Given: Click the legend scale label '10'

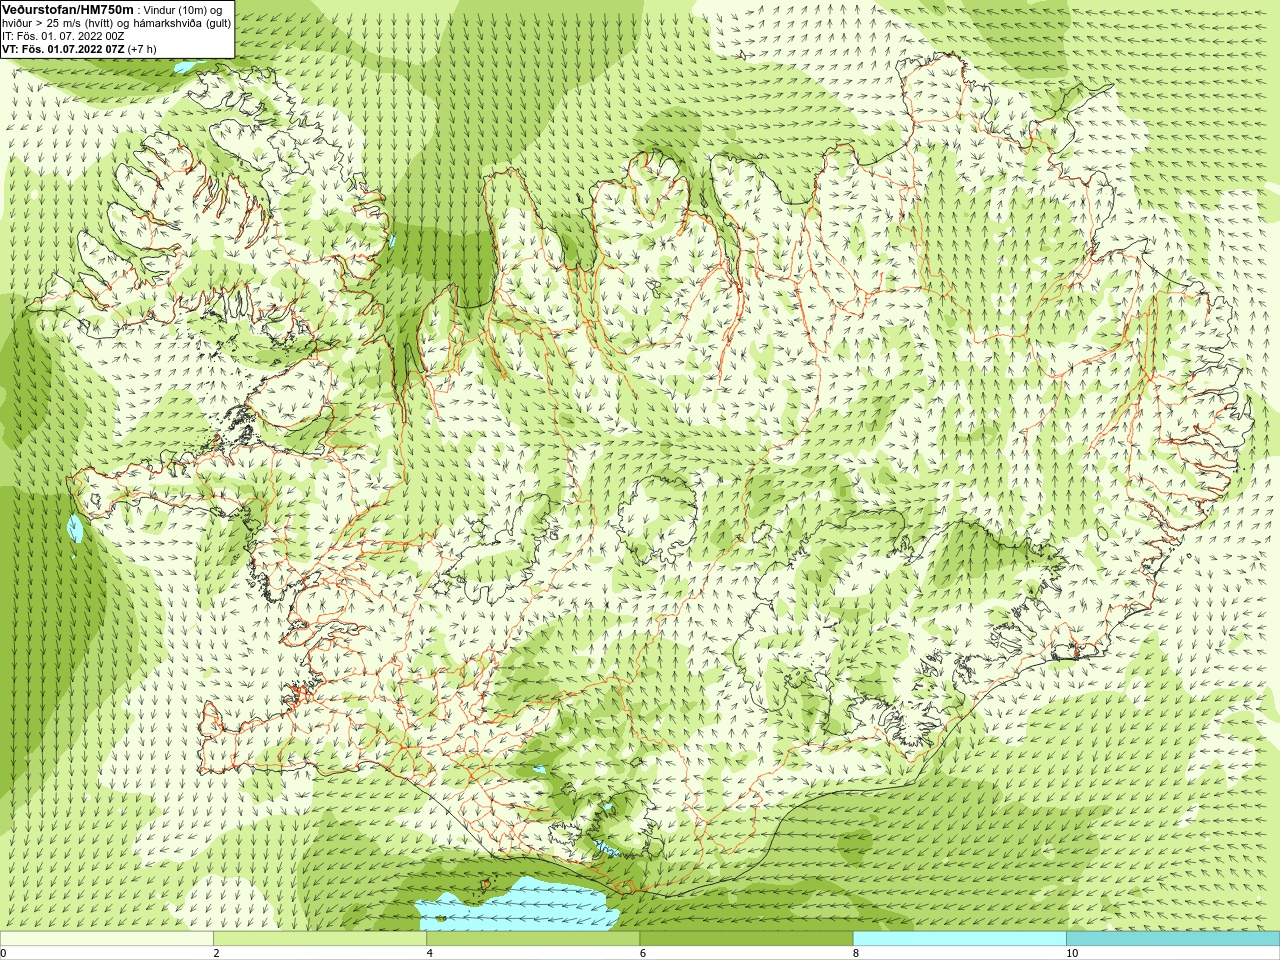Looking at the screenshot, I should click(1072, 953).
